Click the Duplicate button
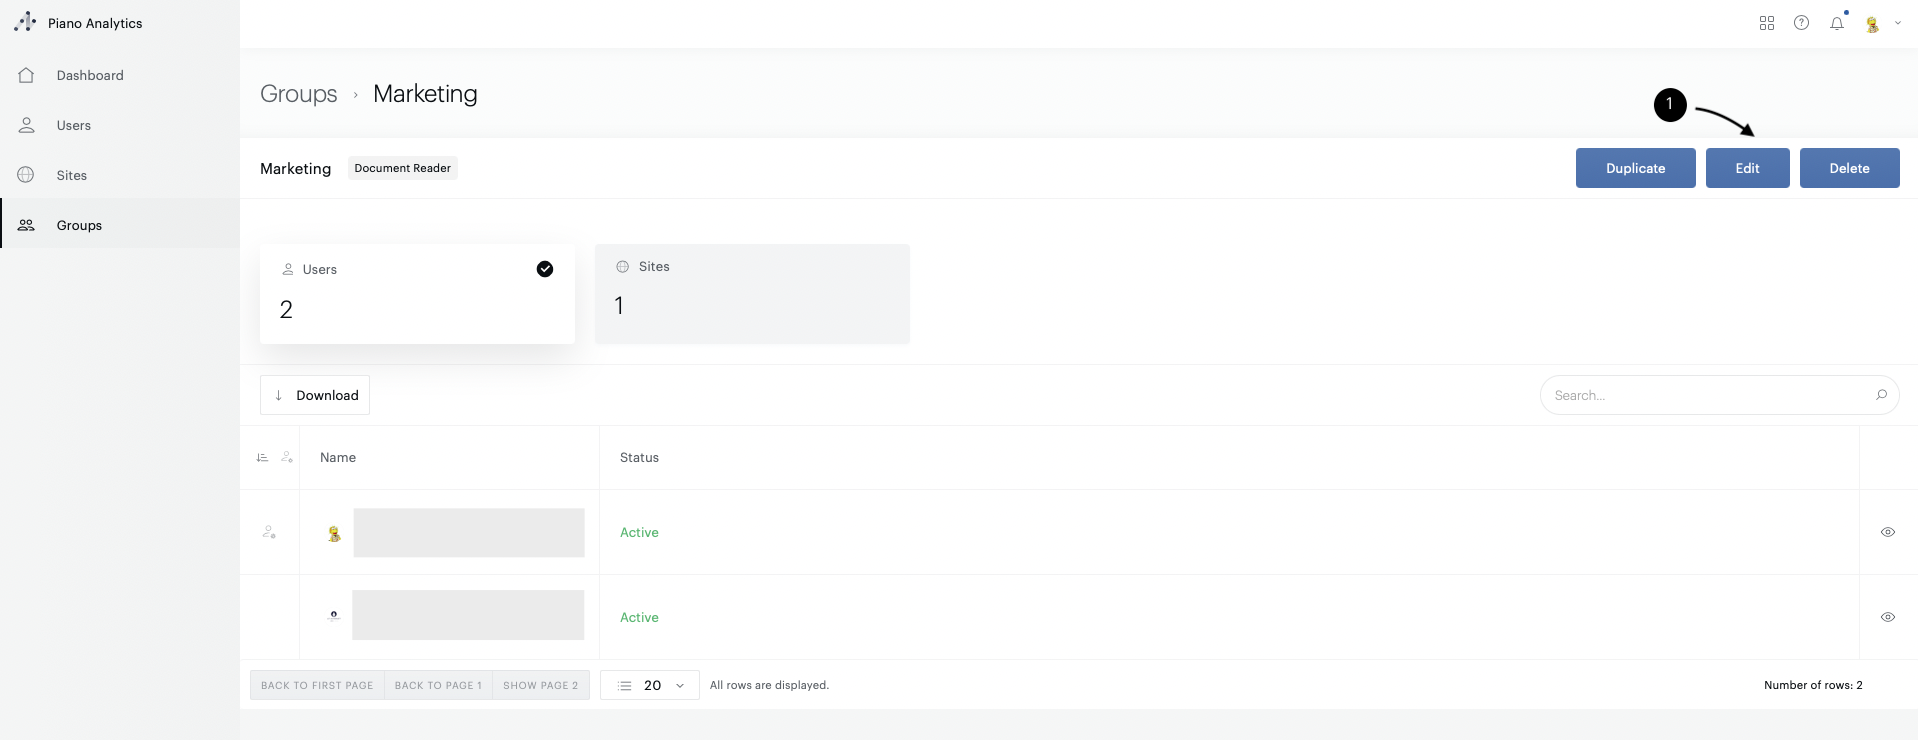Image resolution: width=1918 pixels, height=740 pixels. coord(1635,168)
